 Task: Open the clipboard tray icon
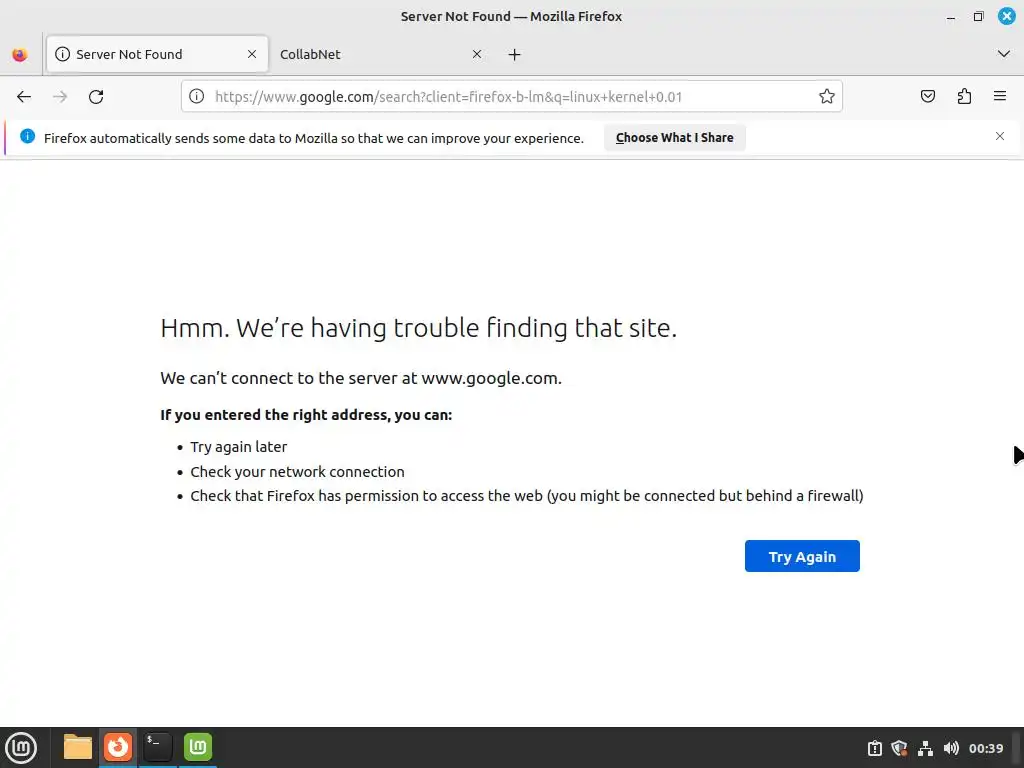[874, 748]
